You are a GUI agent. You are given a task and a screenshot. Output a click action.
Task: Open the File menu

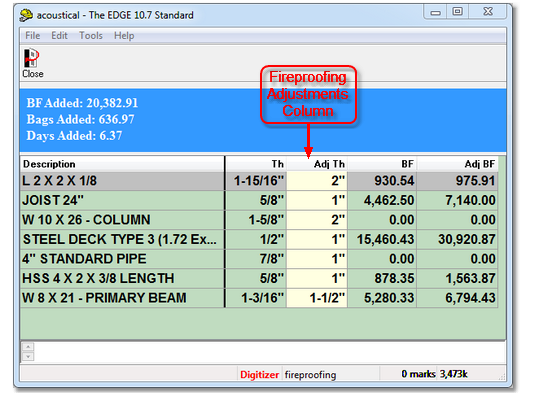coord(33,35)
